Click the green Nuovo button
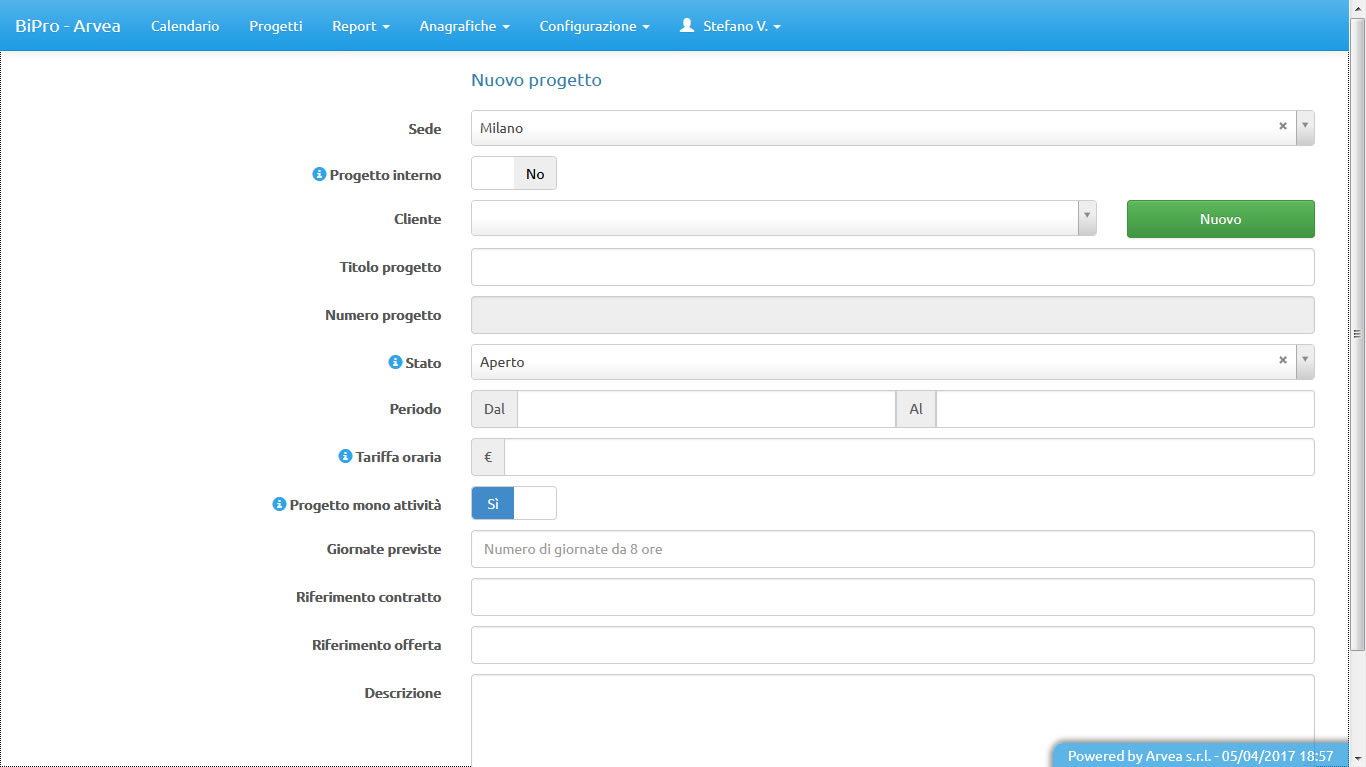Screen dimensions: 1366x767 click(1220, 219)
